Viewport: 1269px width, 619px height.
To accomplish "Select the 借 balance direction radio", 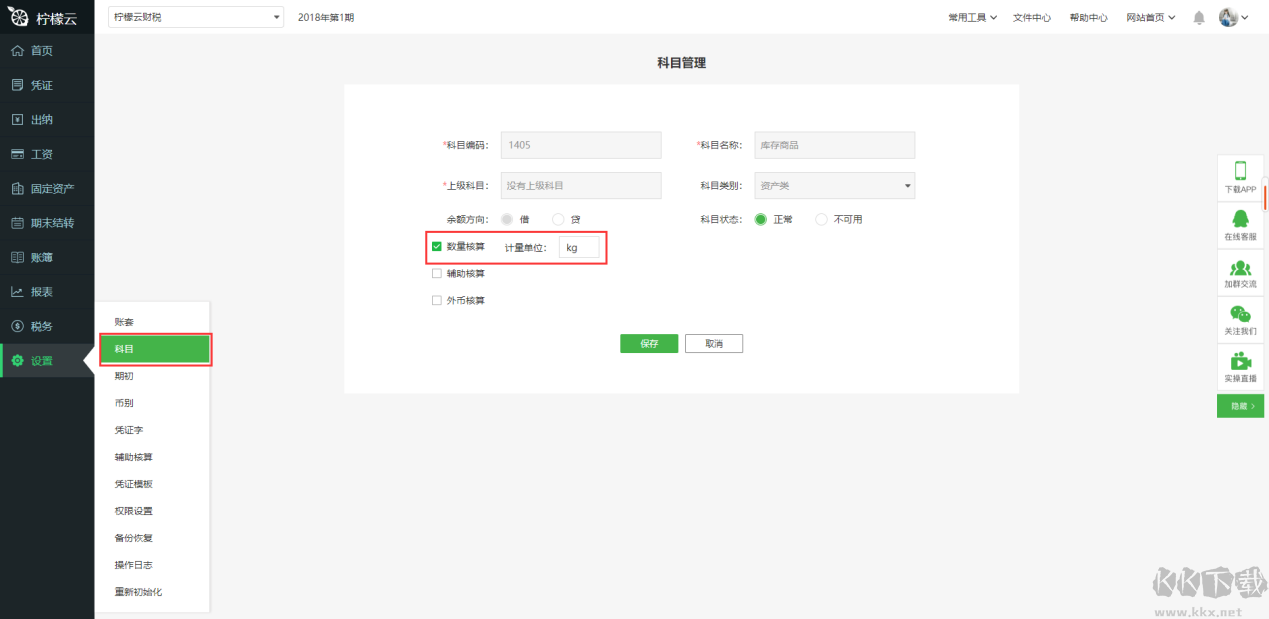I will (506, 218).
